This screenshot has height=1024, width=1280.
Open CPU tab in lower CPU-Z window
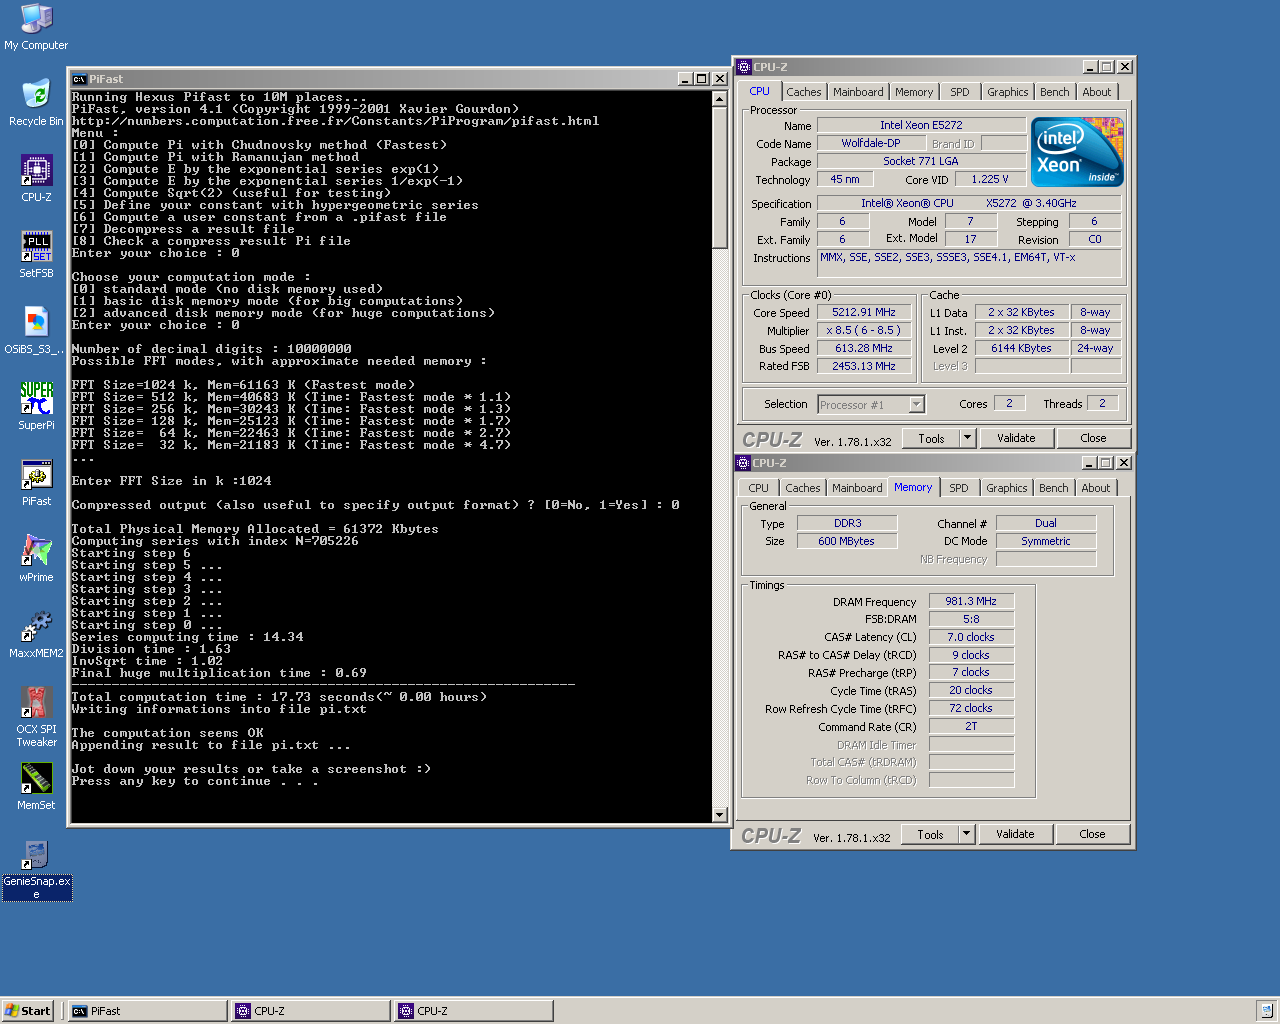coord(758,488)
